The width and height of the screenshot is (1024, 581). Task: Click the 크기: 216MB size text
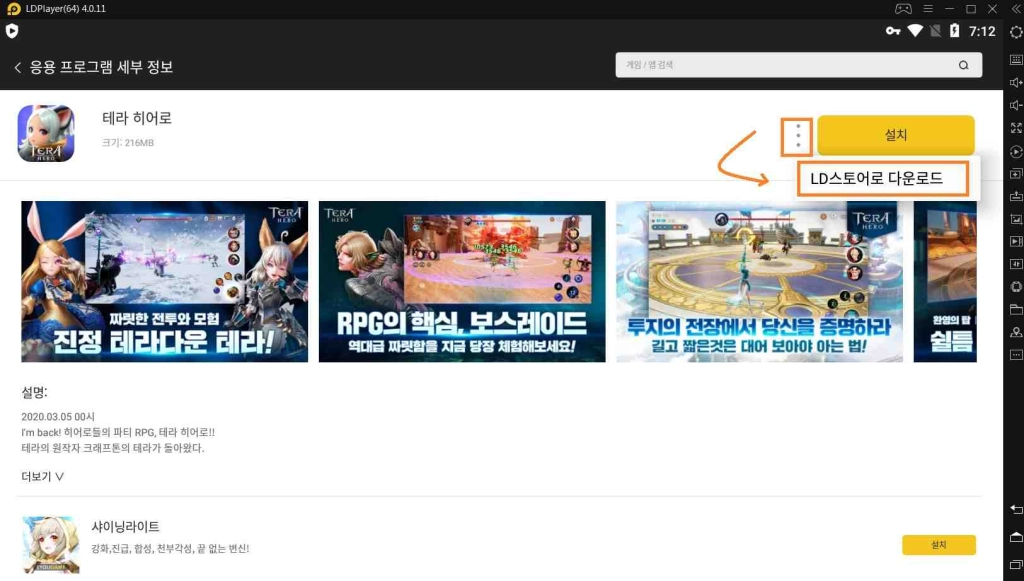click(x=128, y=143)
